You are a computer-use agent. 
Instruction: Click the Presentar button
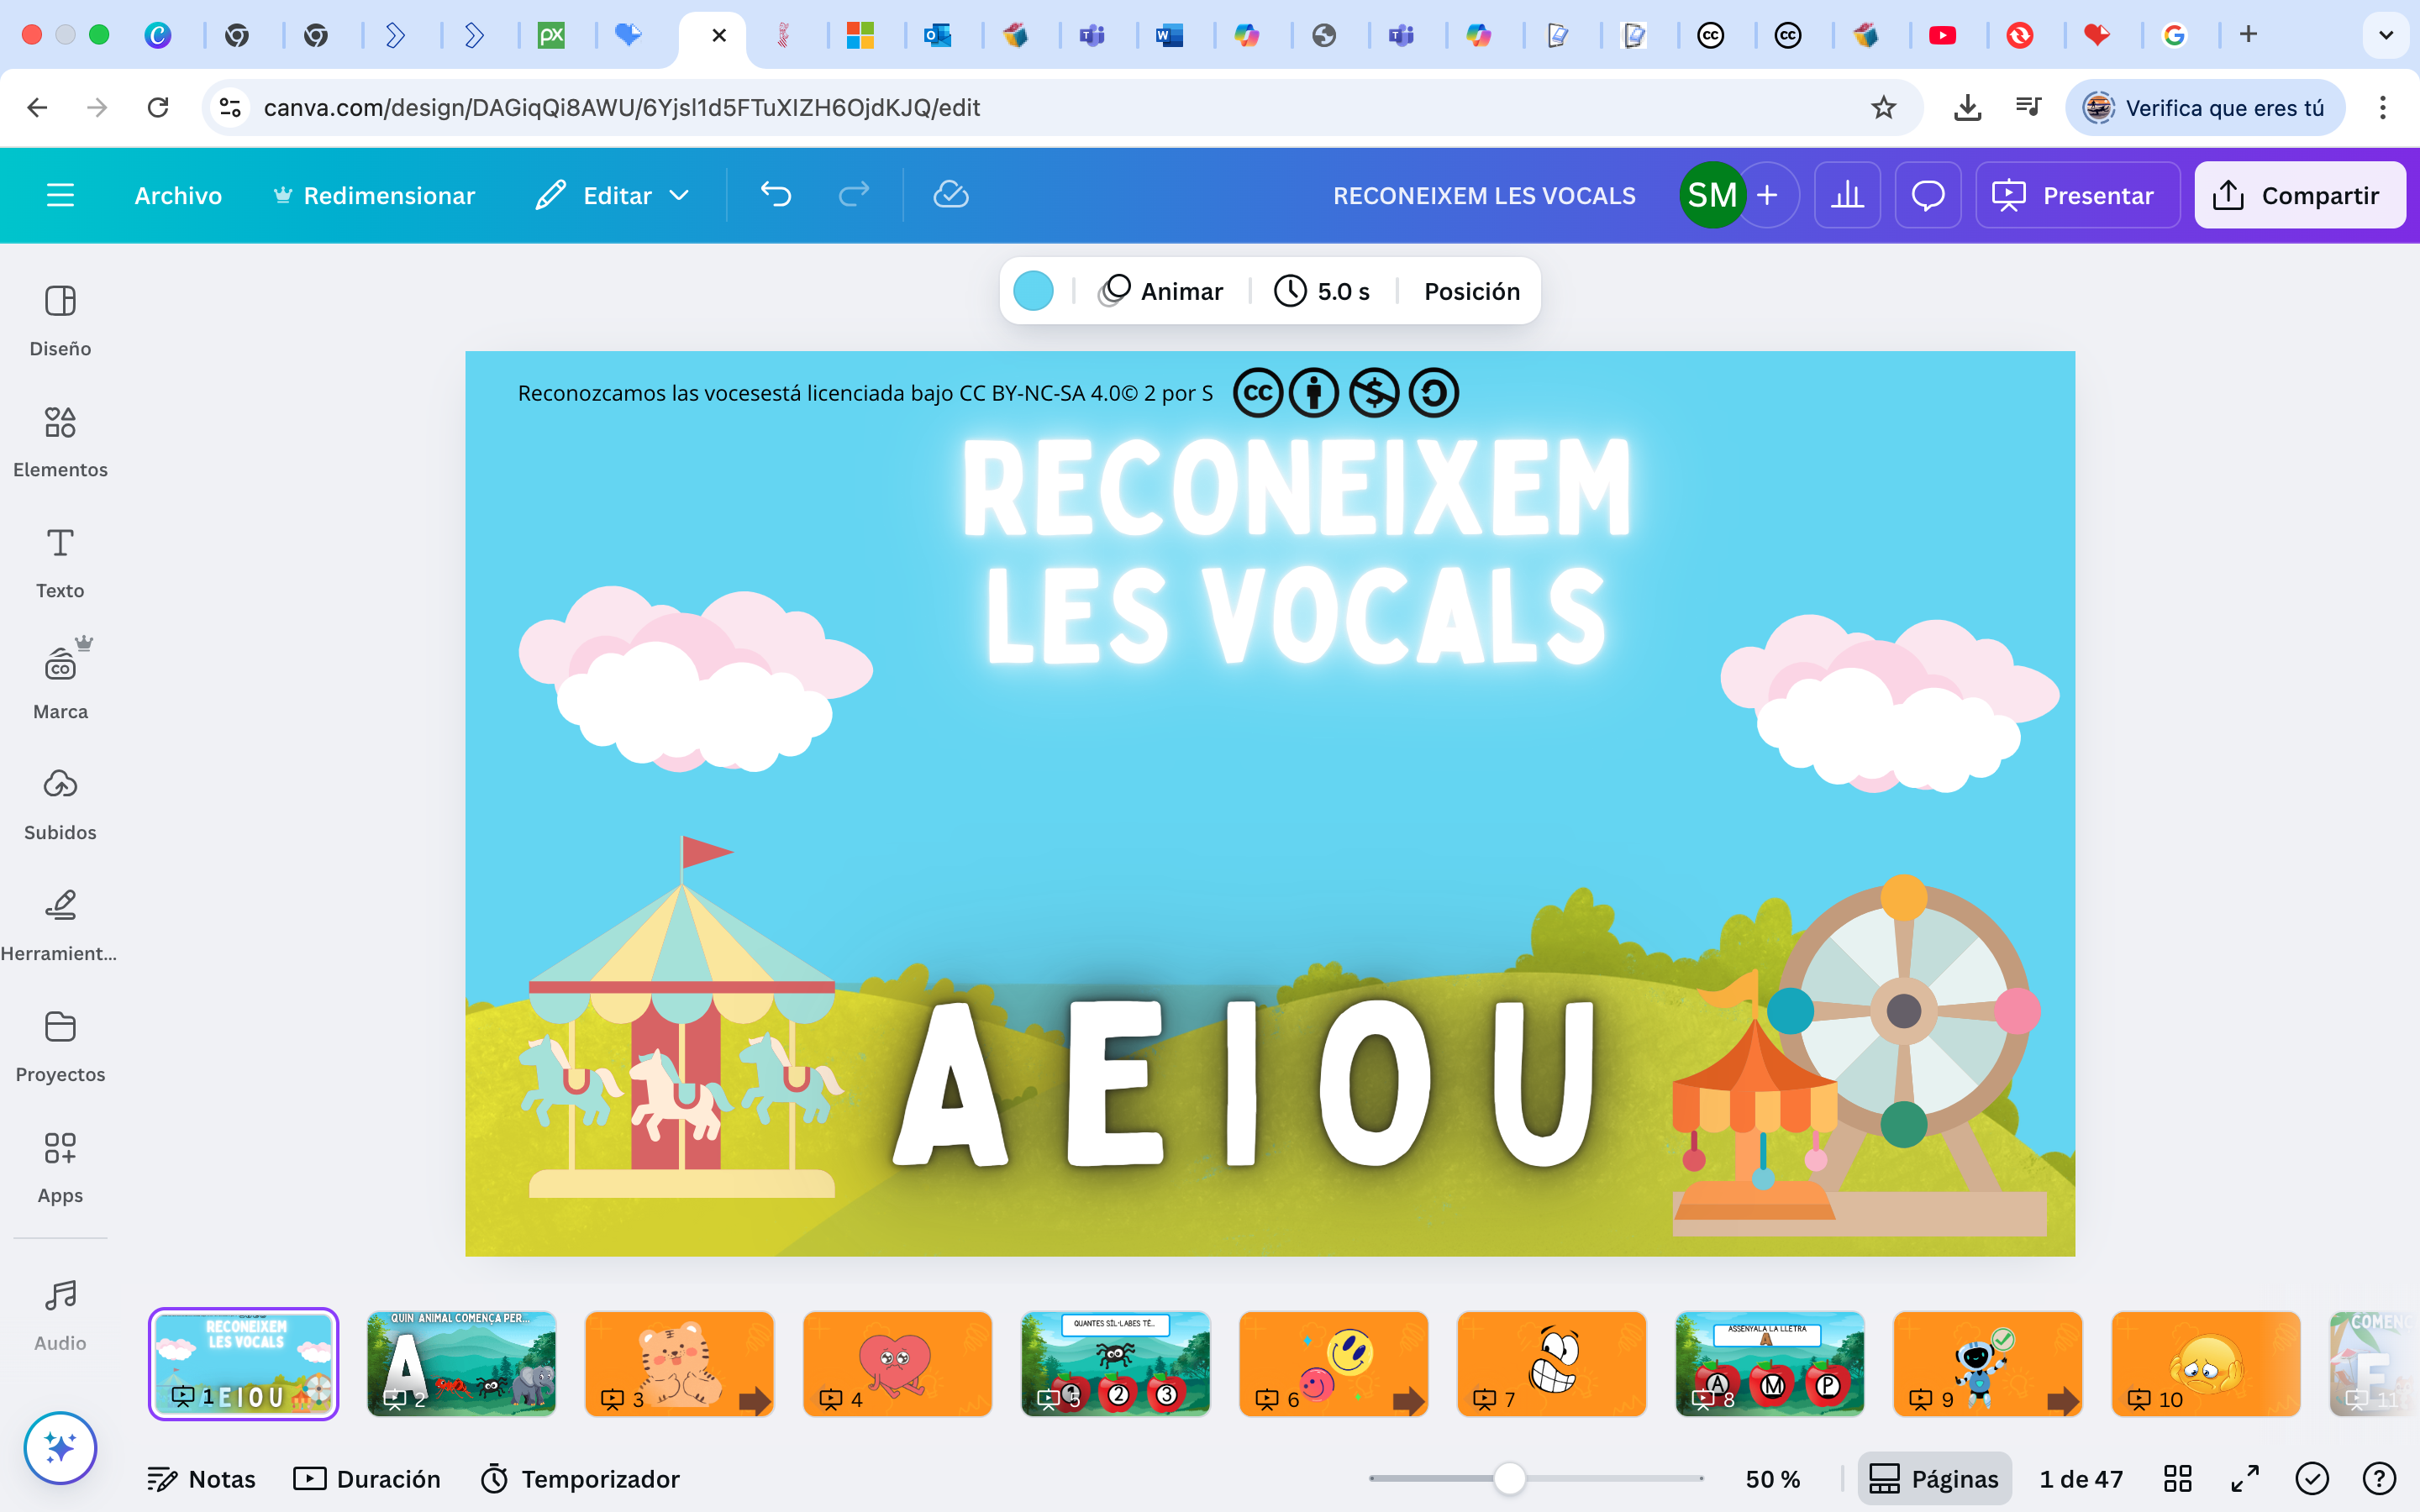pos(2077,195)
